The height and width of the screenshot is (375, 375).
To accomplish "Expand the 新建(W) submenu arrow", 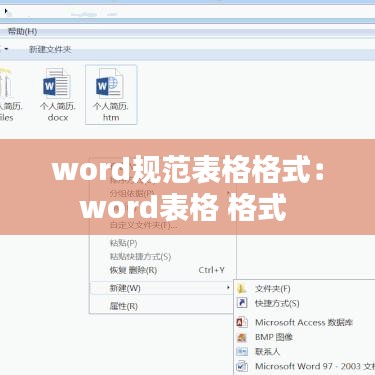I will [228, 287].
